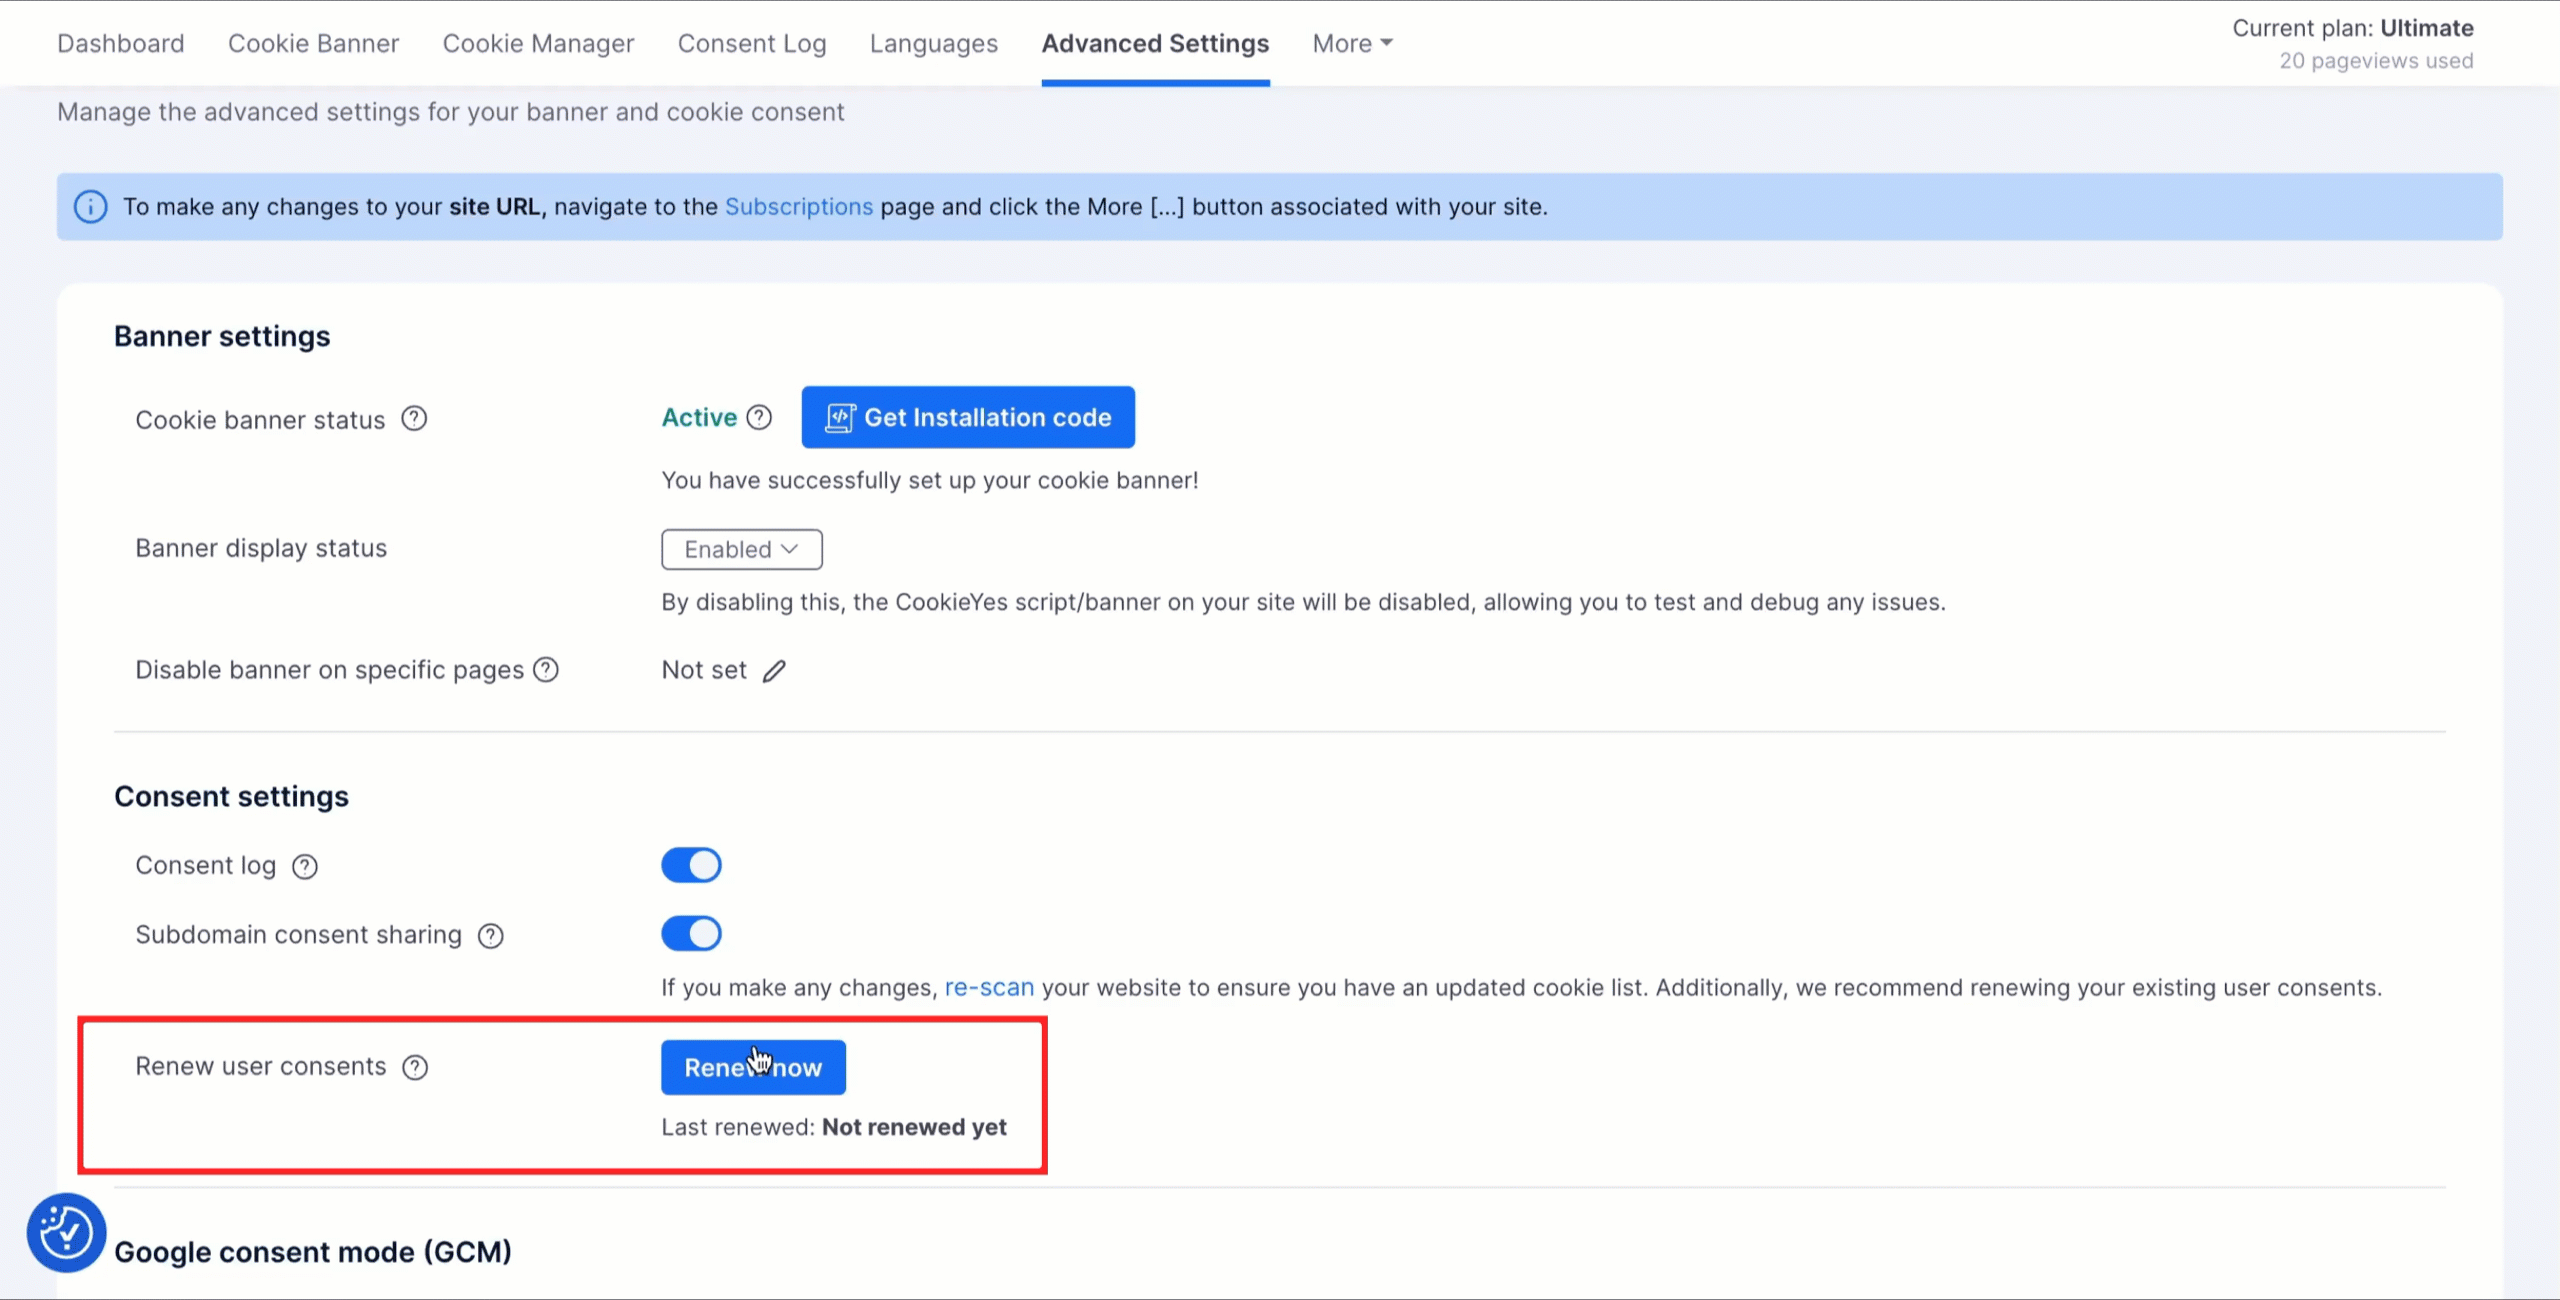Click the Not renewed yet text

(x=914, y=1127)
